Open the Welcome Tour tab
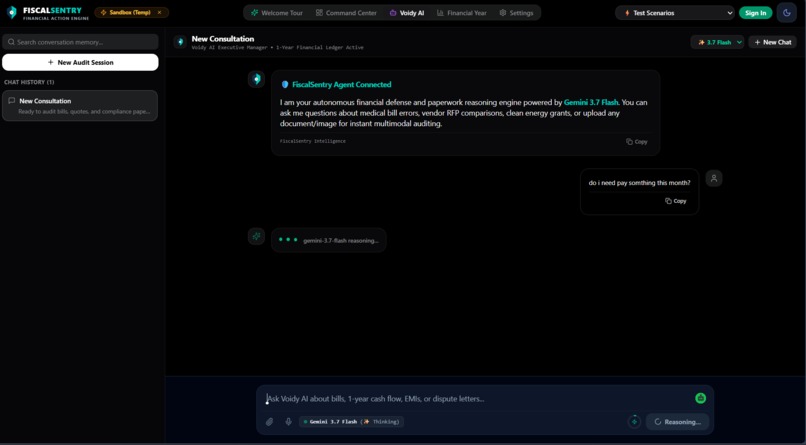The width and height of the screenshot is (806, 445). click(x=277, y=13)
